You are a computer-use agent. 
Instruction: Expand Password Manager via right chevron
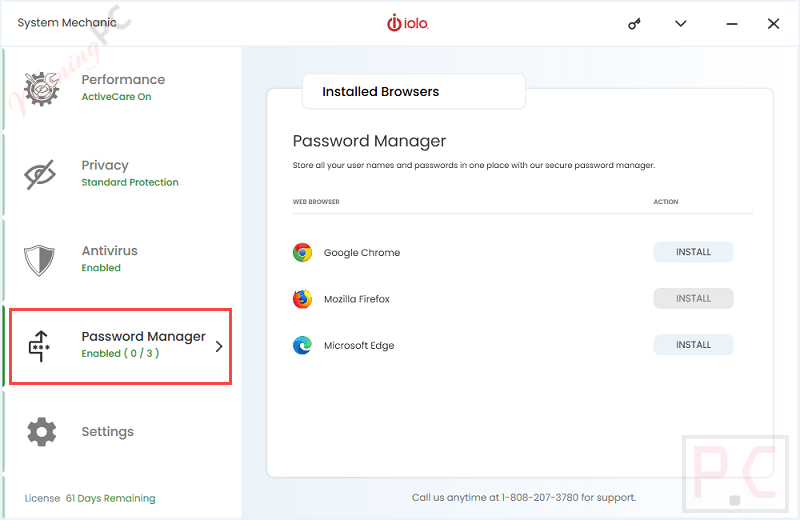pos(219,346)
